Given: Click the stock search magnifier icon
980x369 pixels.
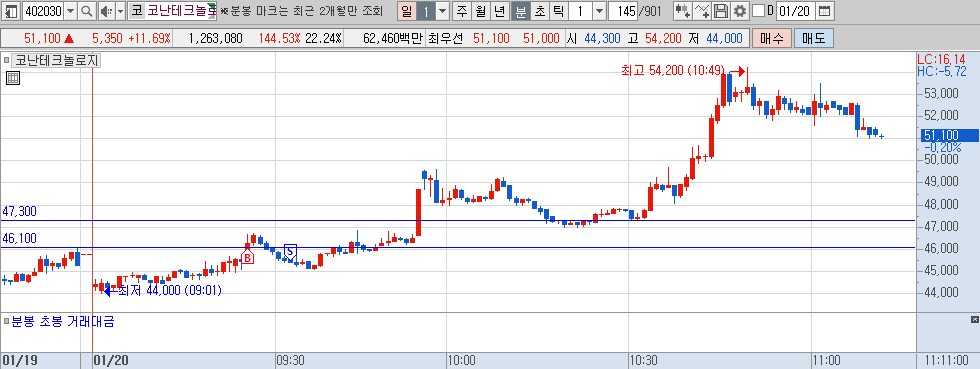Looking at the screenshot, I should [86, 11].
